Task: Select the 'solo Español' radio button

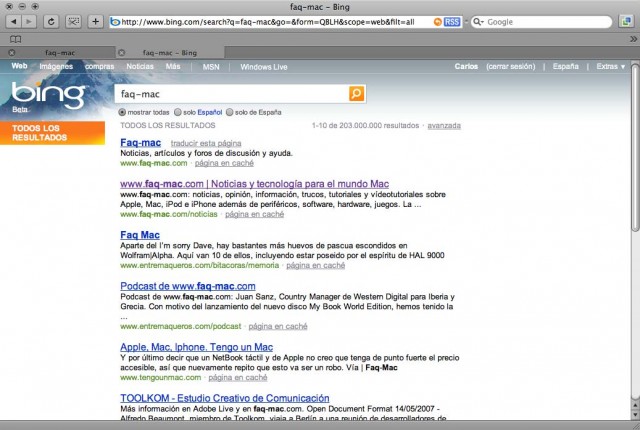Action: point(178,112)
